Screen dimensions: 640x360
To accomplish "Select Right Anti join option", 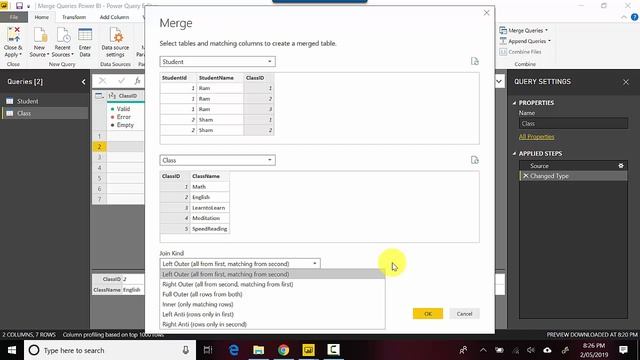I will click(x=272, y=324).
